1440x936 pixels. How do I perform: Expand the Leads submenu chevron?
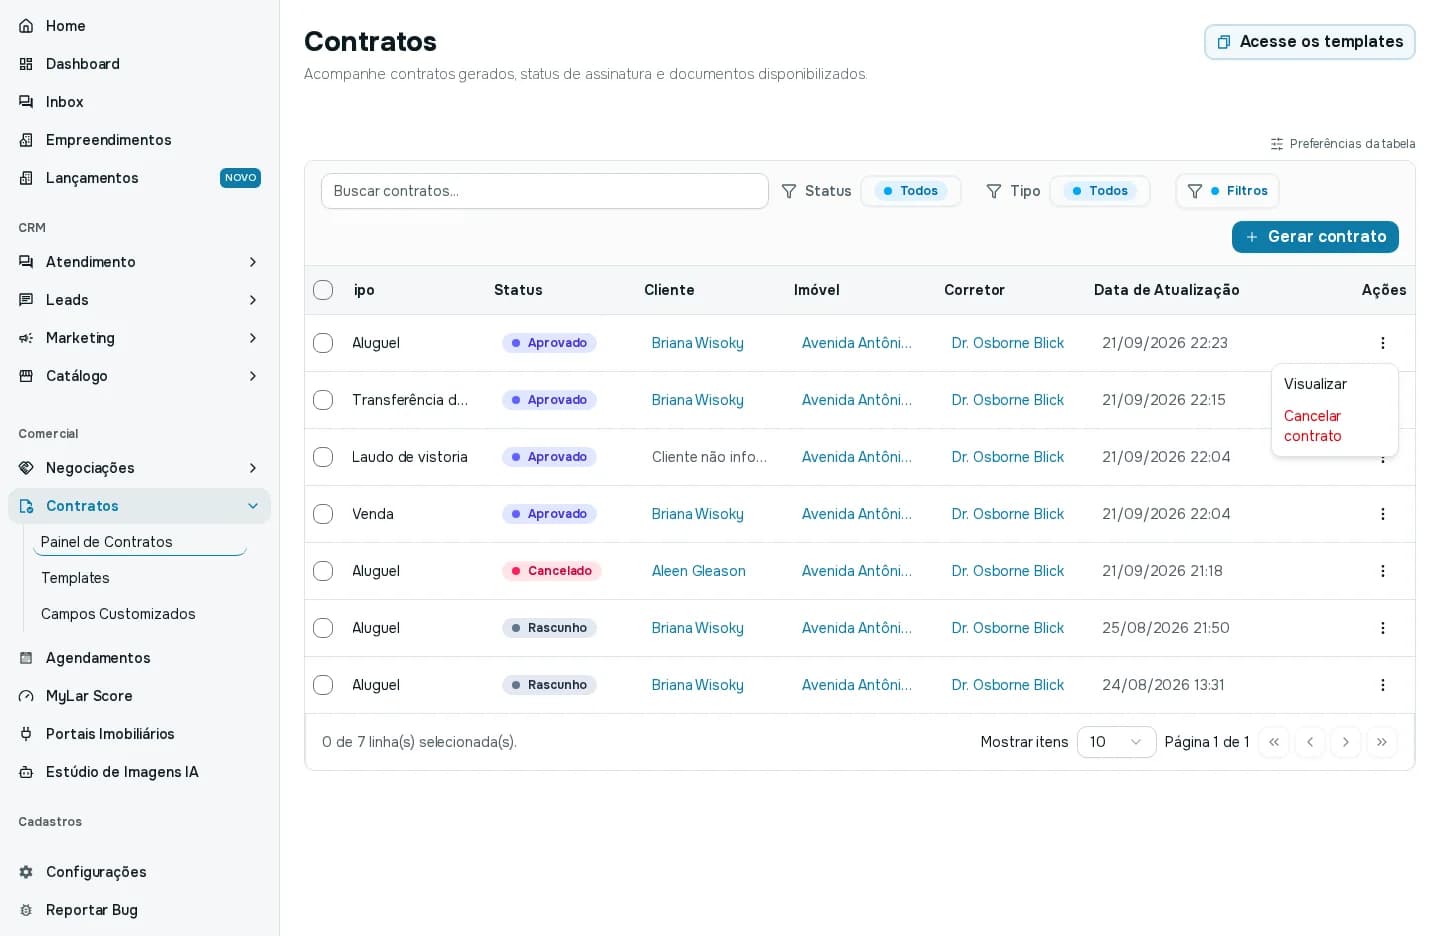253,300
